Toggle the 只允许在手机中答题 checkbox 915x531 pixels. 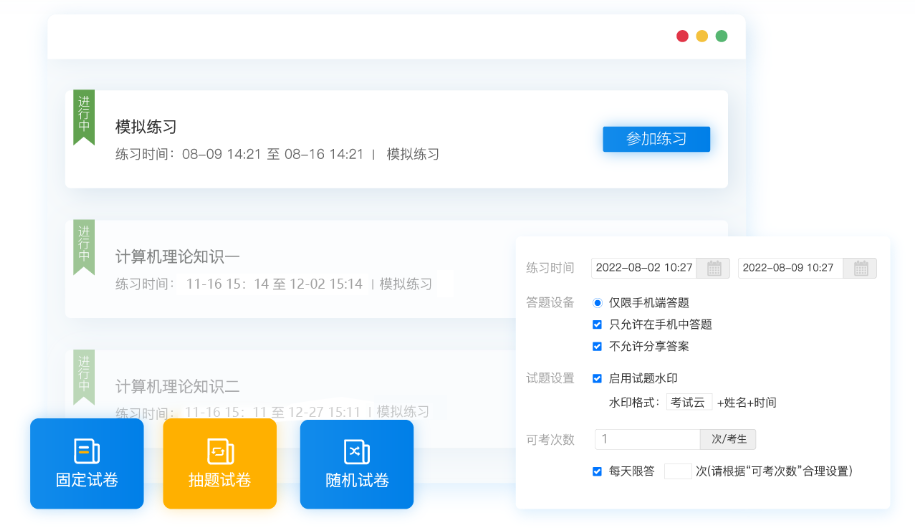point(598,324)
